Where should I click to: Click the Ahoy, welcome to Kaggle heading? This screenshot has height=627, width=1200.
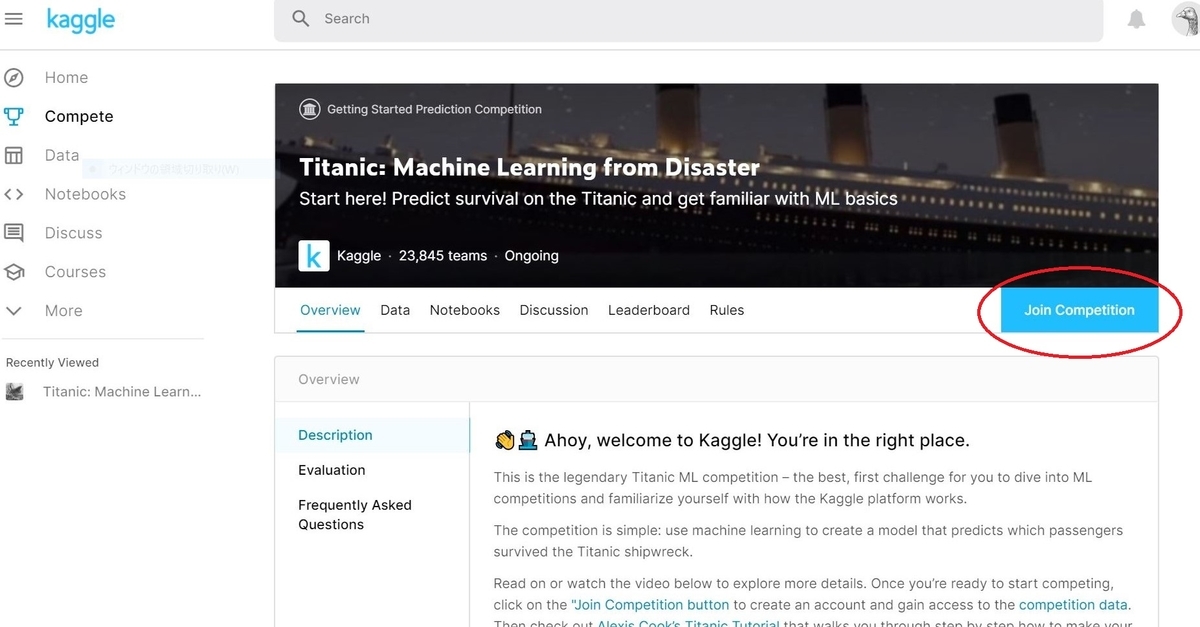pos(757,440)
